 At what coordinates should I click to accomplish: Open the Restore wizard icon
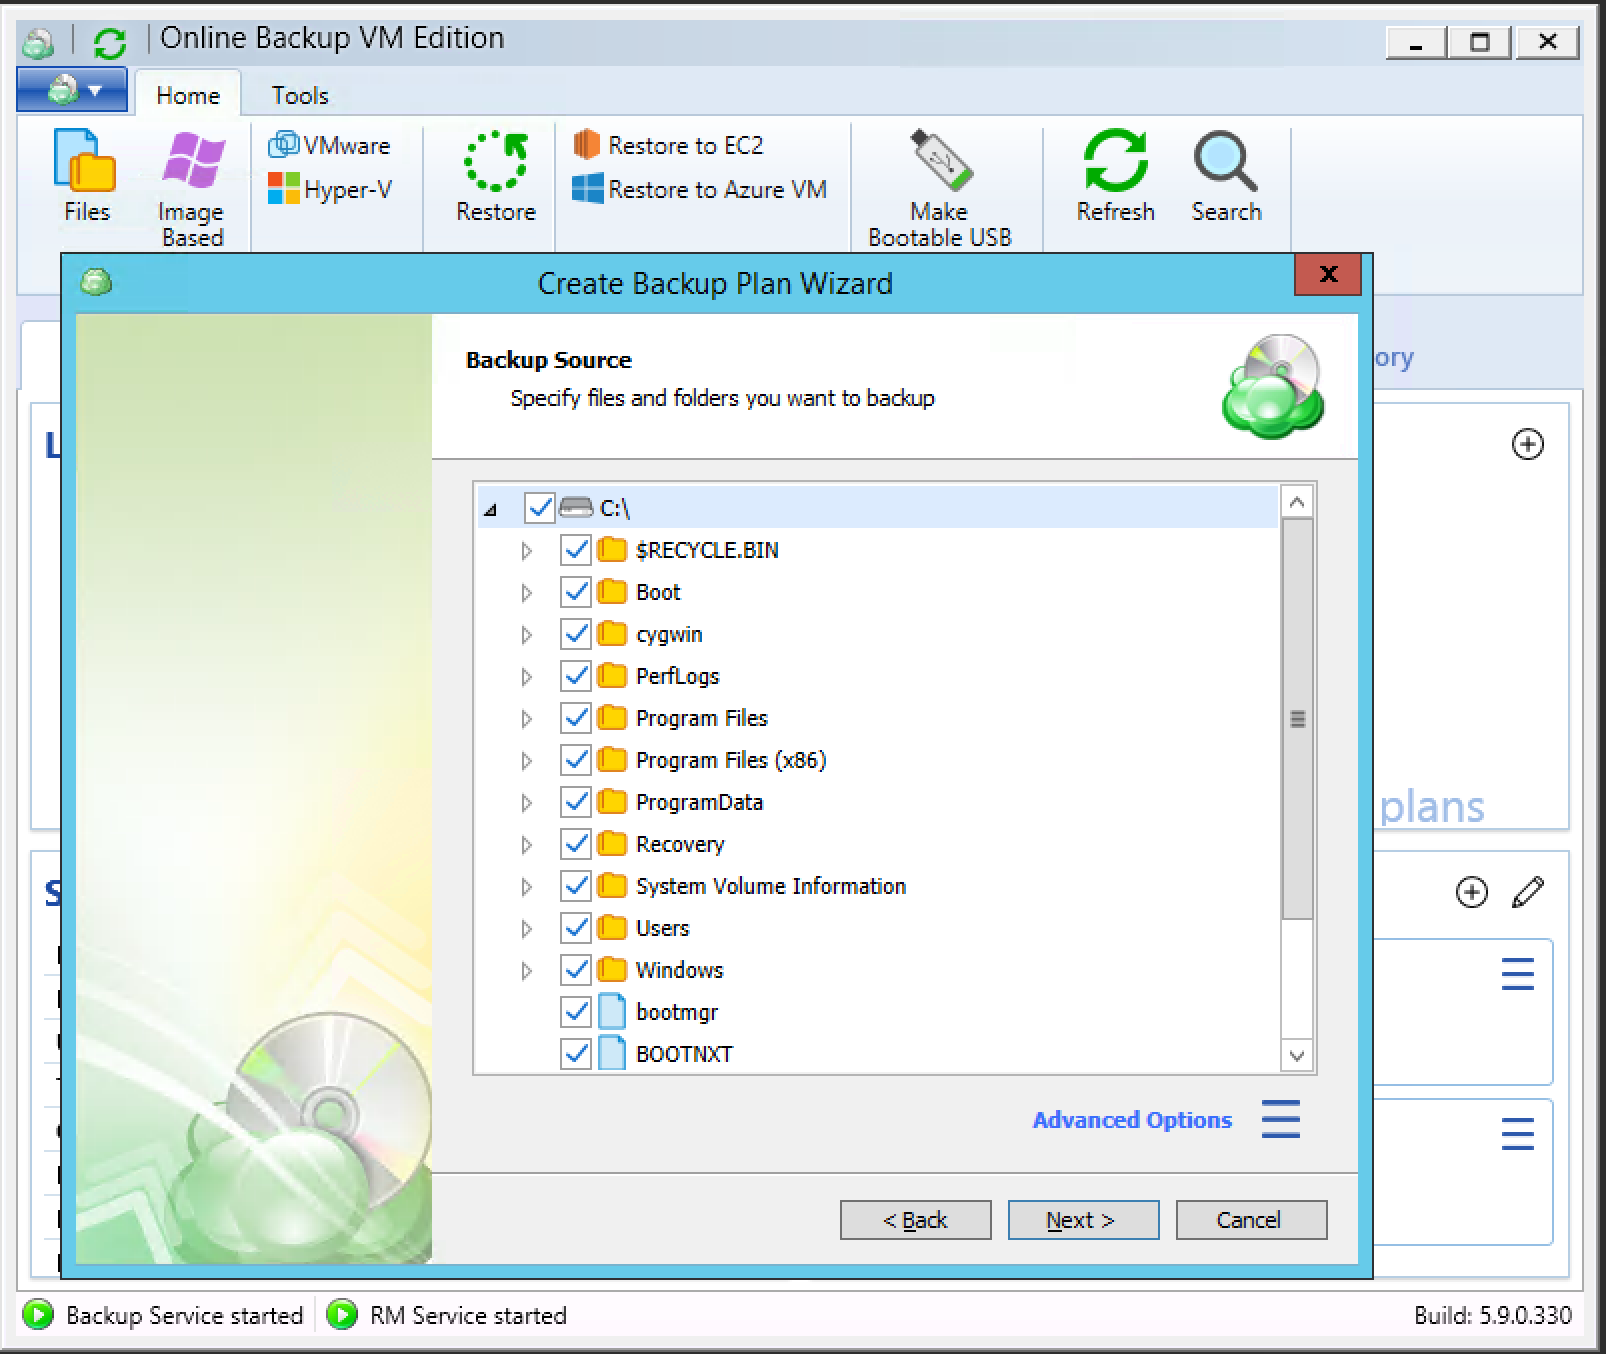pos(495,175)
